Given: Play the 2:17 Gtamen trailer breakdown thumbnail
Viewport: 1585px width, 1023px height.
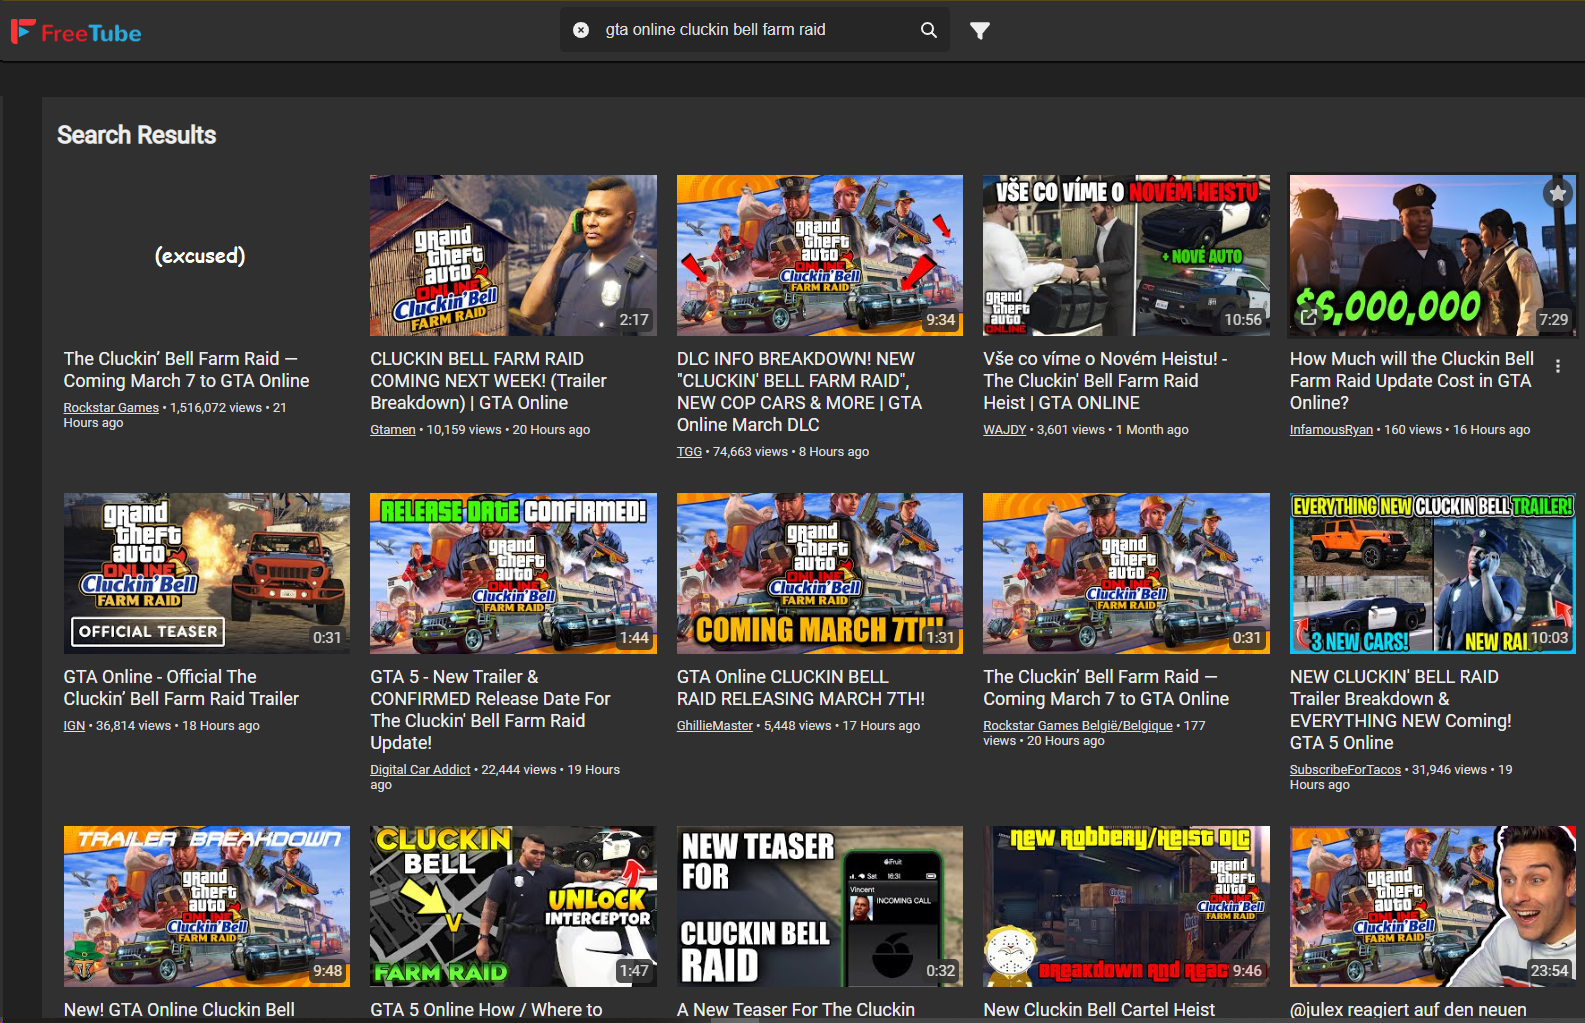Looking at the screenshot, I should (513, 255).
